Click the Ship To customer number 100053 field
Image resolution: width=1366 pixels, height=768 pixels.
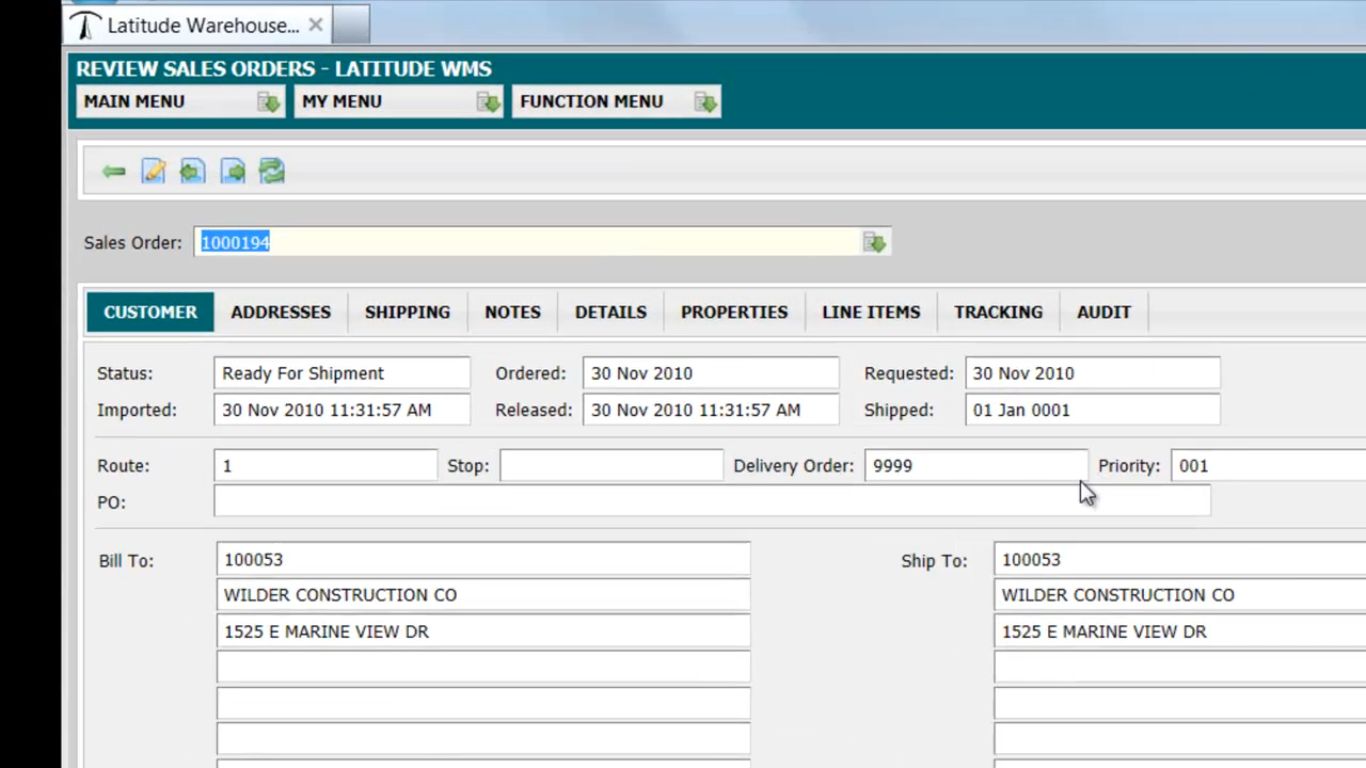(1180, 560)
